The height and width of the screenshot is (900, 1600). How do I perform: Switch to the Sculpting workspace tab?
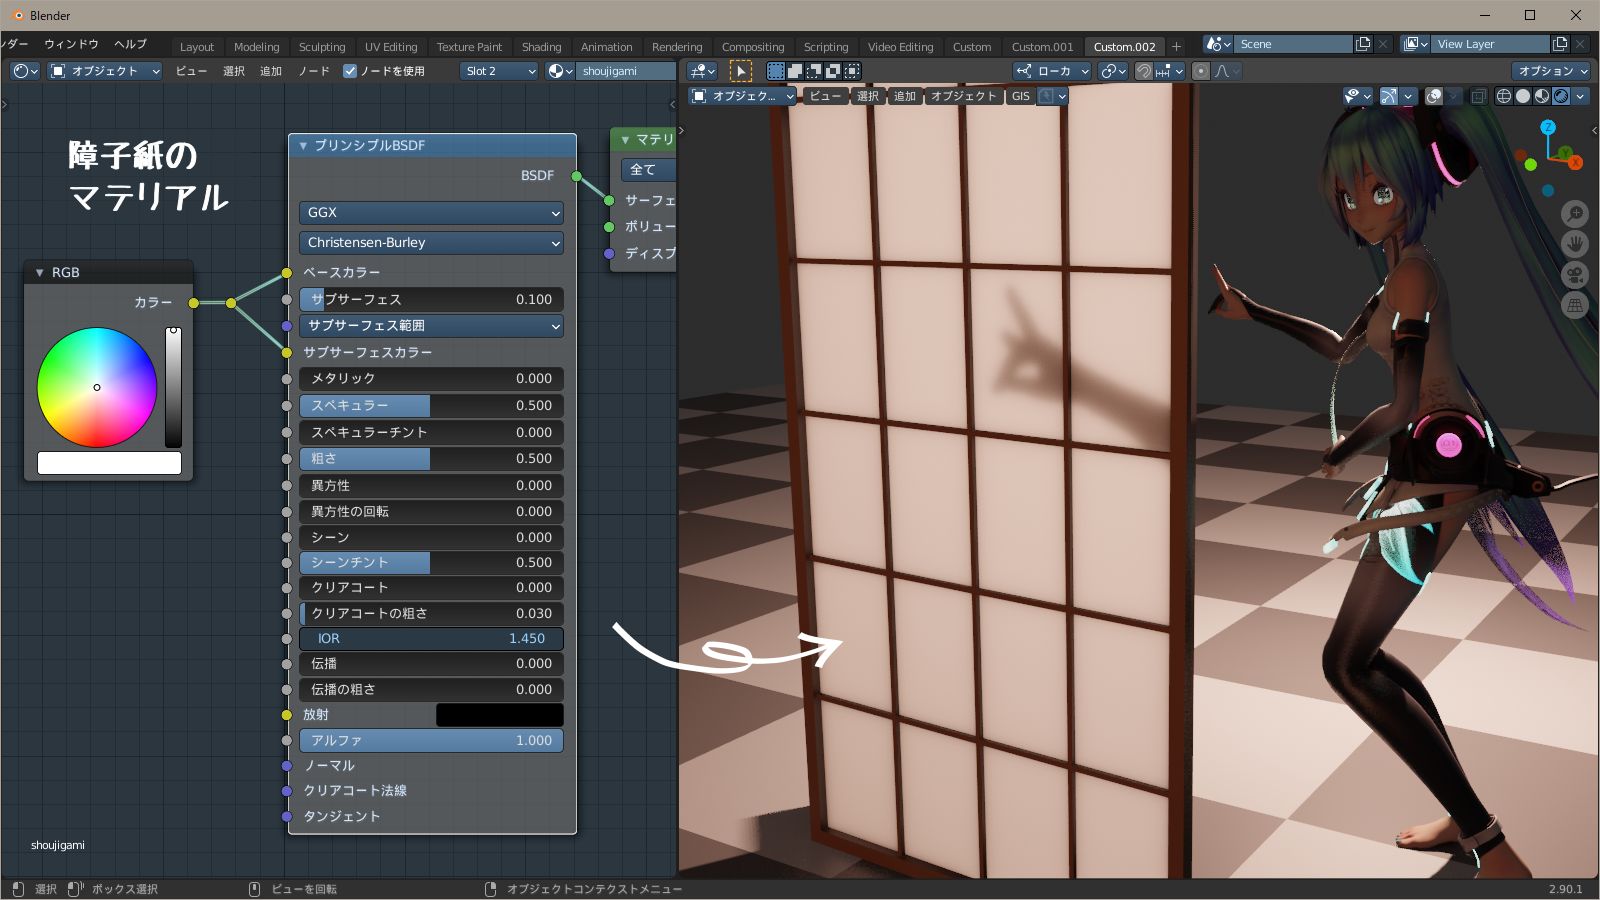pos(322,47)
